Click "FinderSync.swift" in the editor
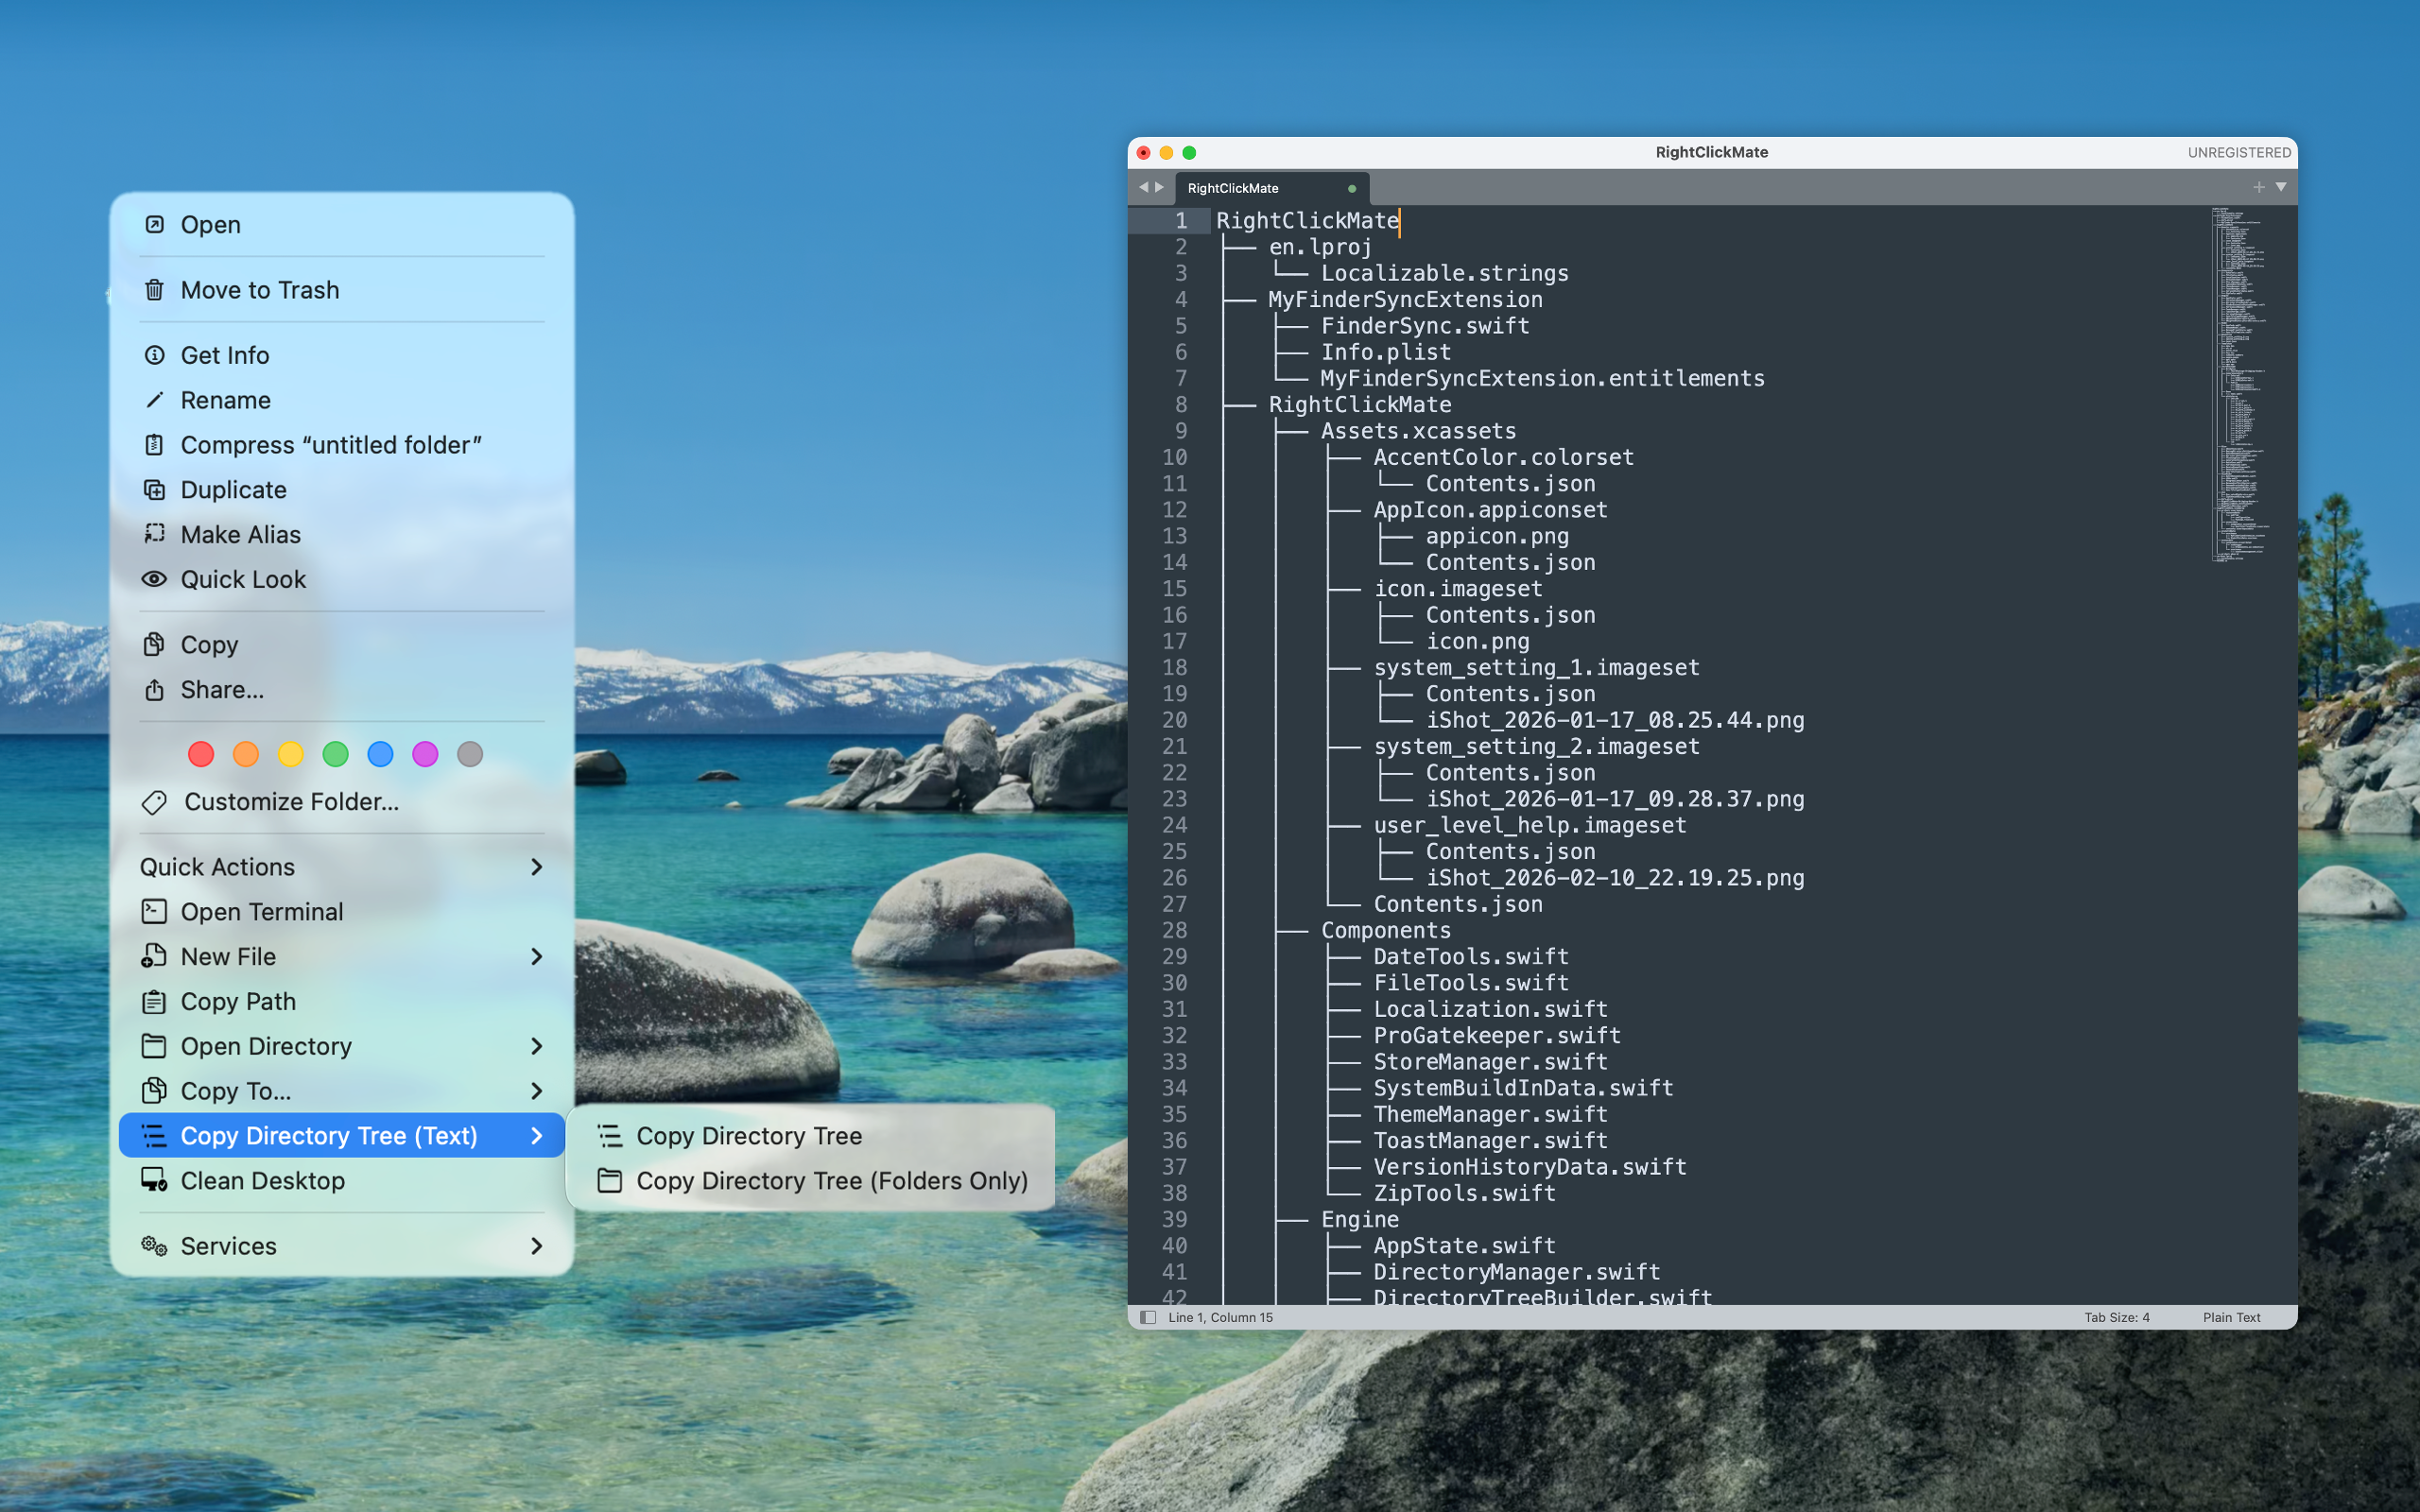2420x1512 pixels. click(x=1425, y=325)
